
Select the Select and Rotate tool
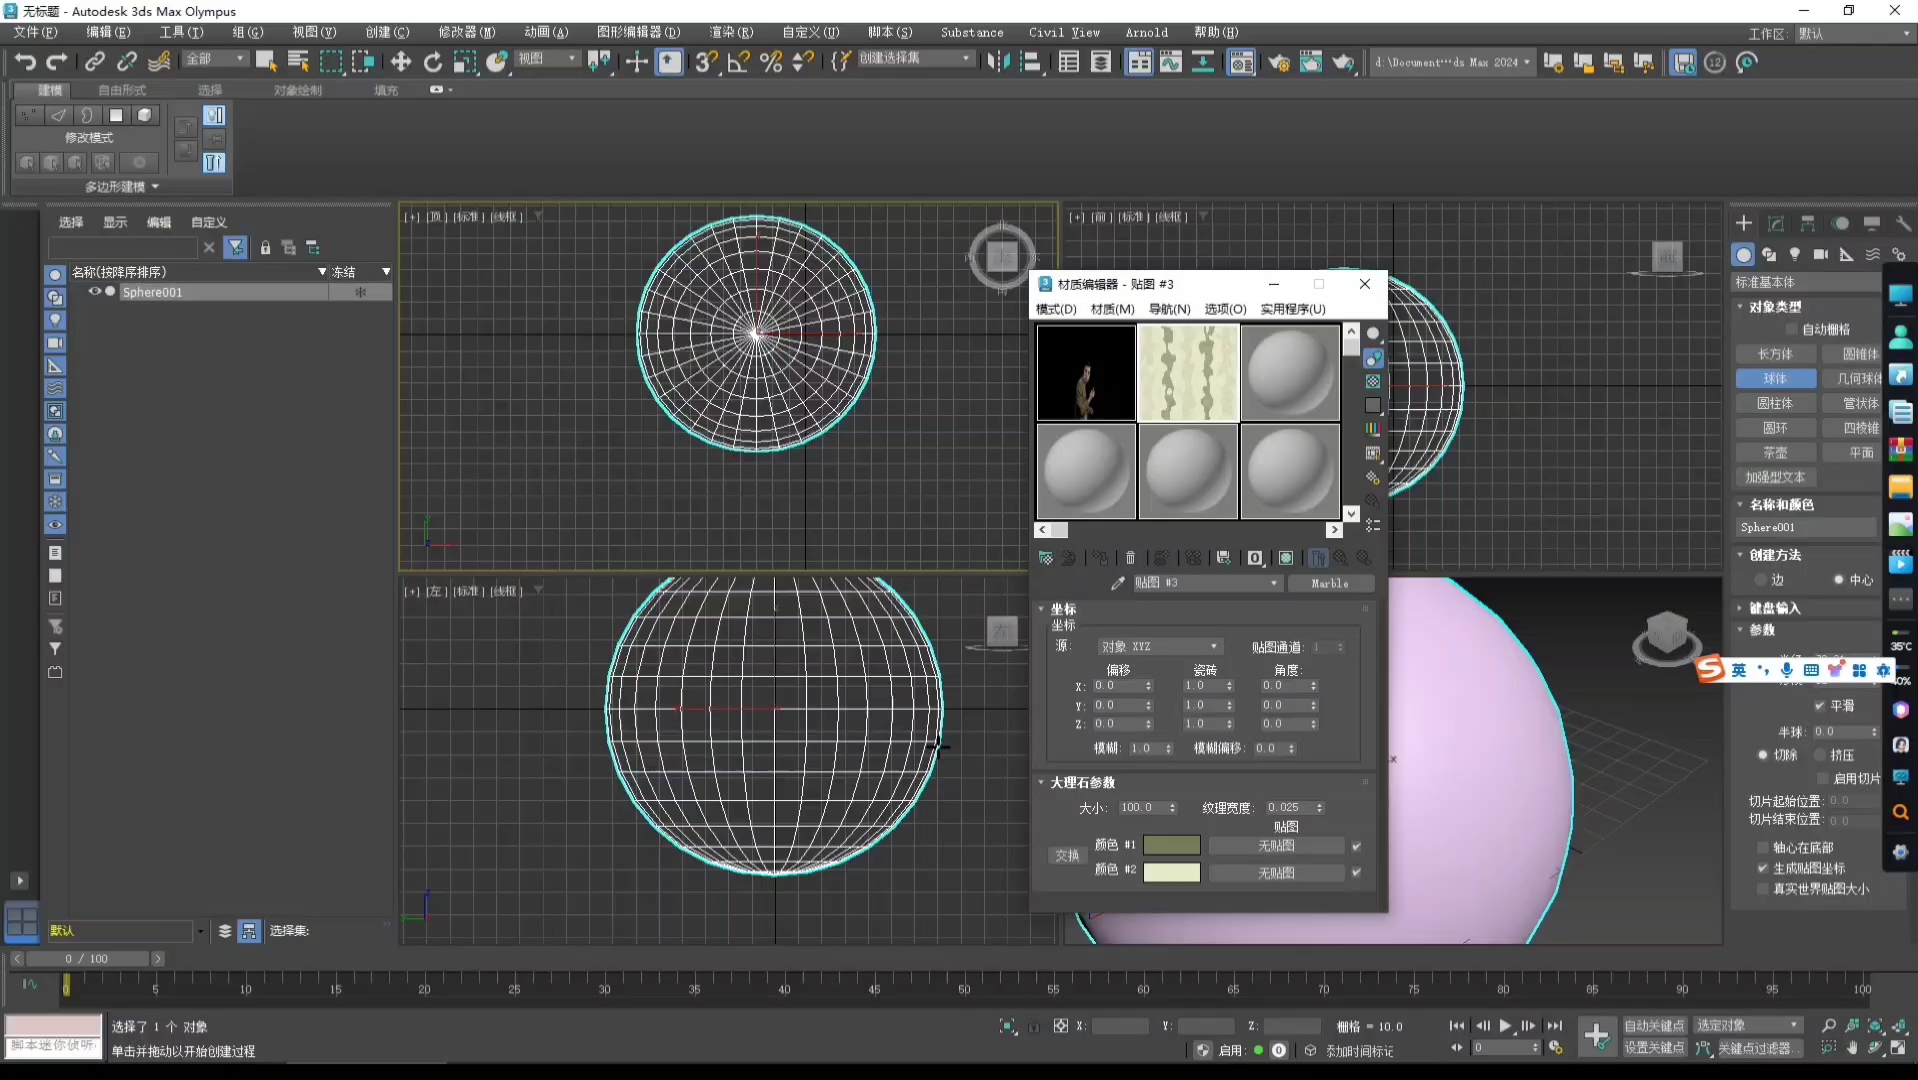(x=432, y=62)
